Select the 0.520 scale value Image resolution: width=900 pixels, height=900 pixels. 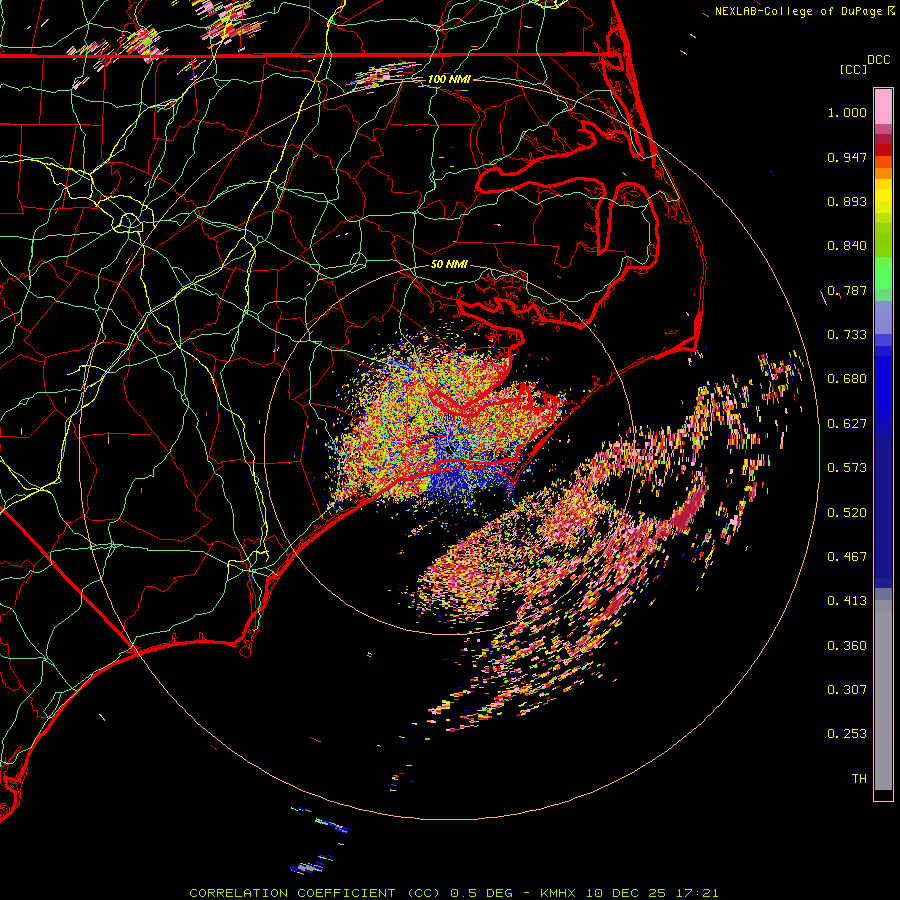(x=847, y=513)
